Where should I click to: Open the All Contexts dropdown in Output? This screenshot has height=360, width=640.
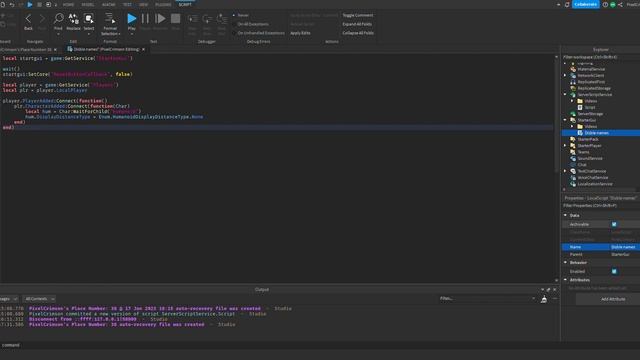click(39, 299)
